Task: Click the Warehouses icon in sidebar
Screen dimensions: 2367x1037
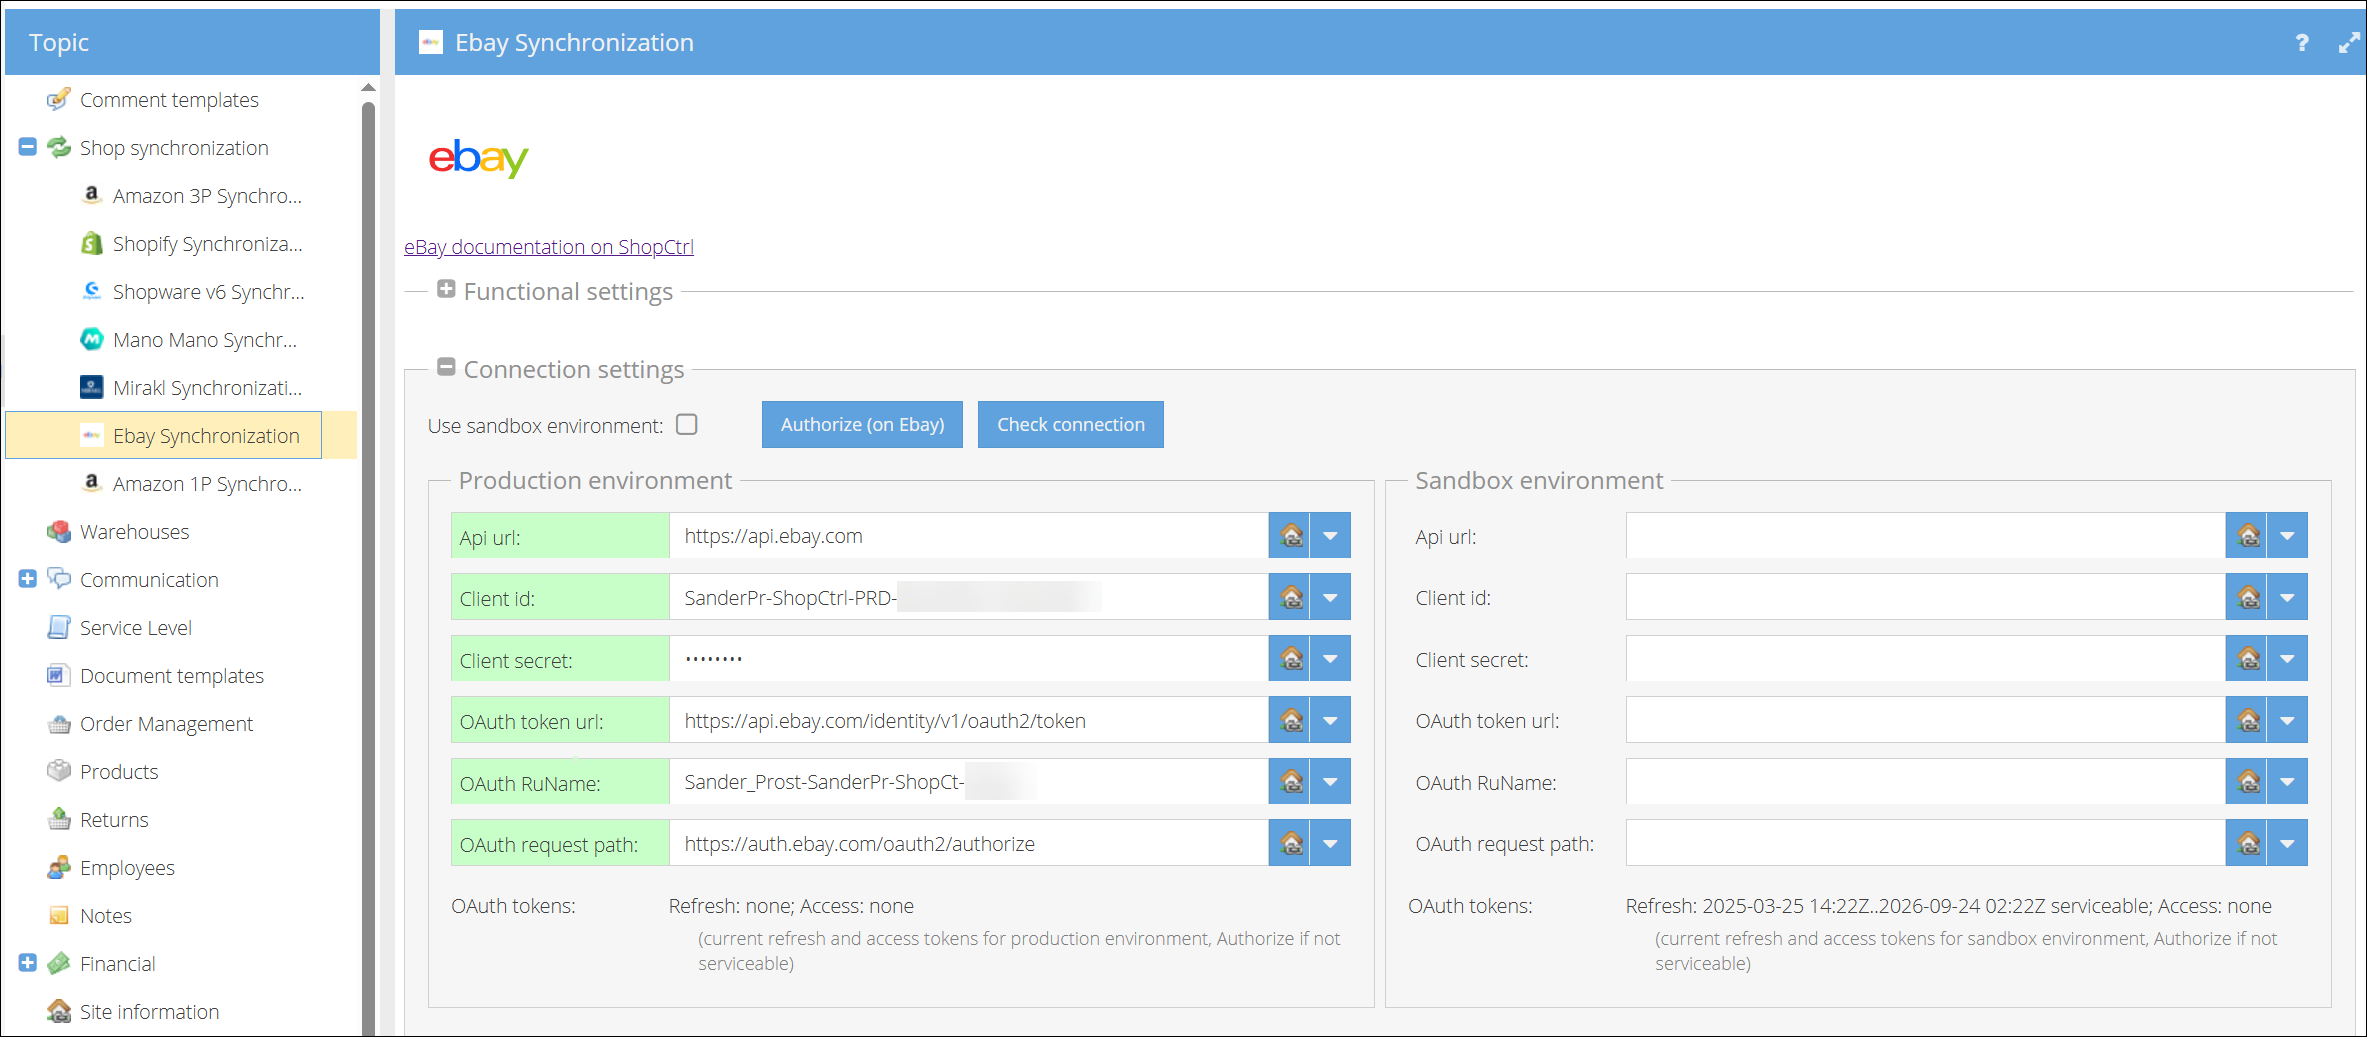Action: pos(59,531)
